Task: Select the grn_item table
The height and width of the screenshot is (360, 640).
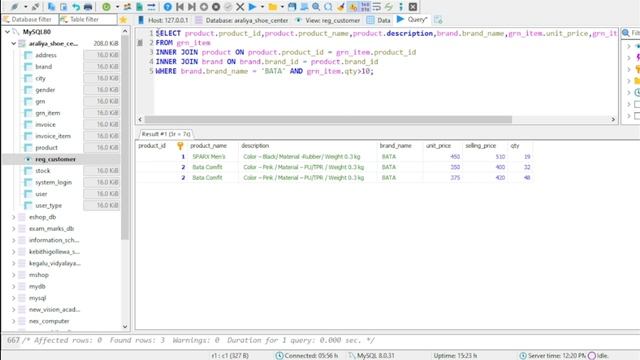Action: (47, 113)
